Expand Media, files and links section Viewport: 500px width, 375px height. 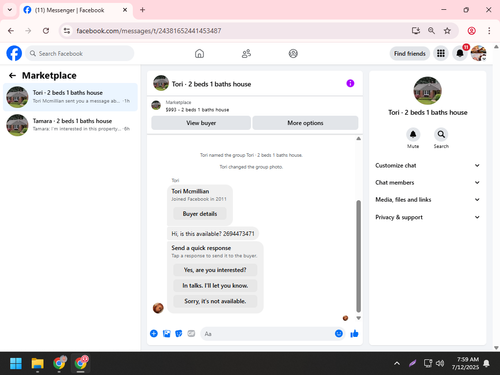pos(427,200)
